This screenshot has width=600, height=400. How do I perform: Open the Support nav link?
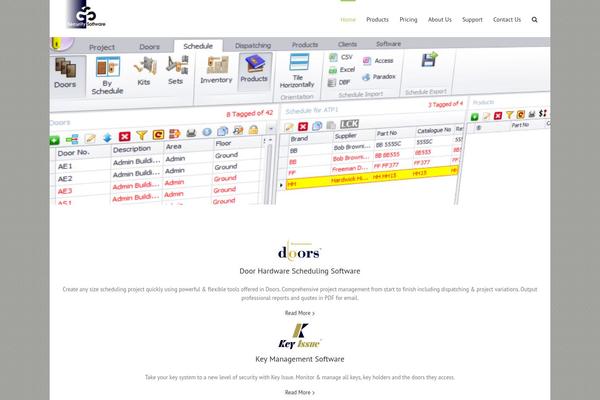pos(472,20)
